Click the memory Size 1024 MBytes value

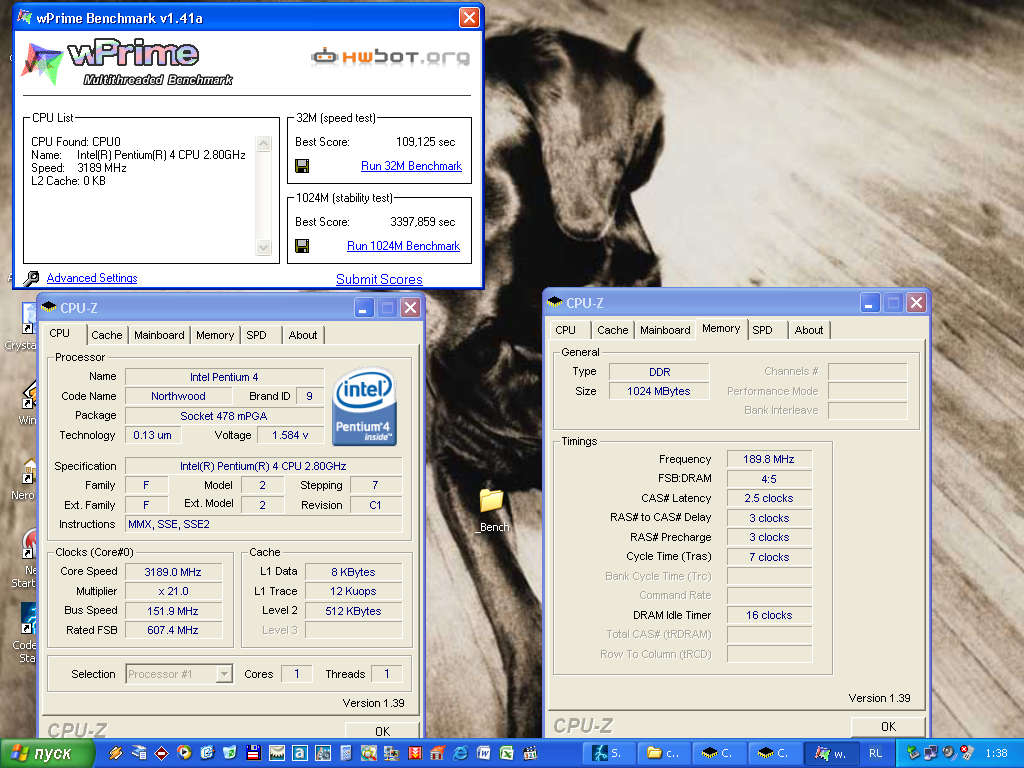click(659, 391)
